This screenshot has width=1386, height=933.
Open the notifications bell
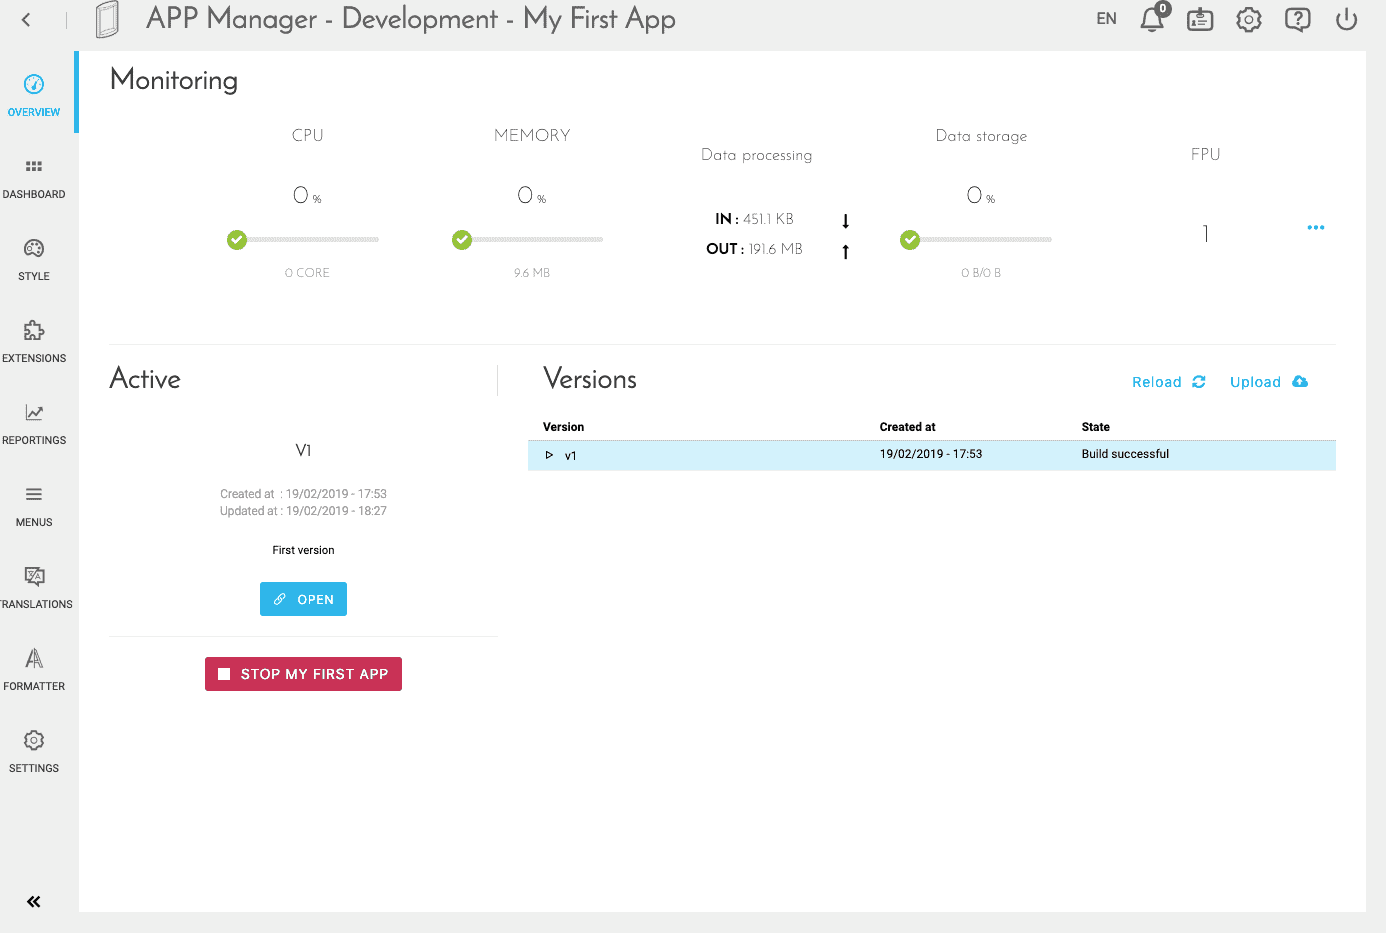[1153, 18]
